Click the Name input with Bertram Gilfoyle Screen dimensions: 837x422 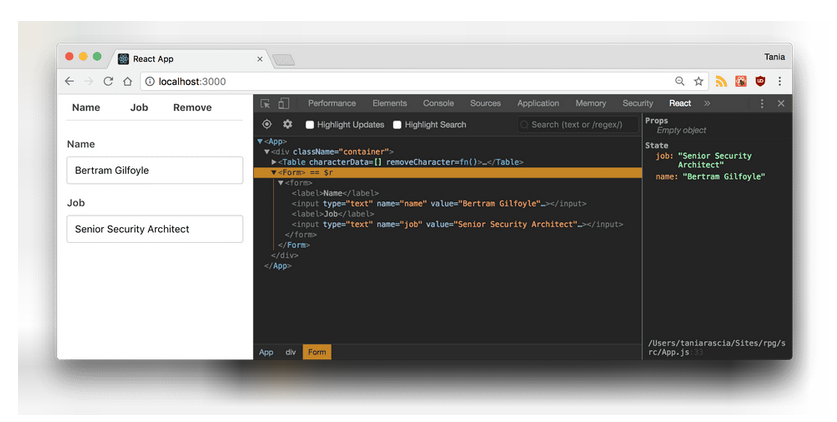click(155, 170)
